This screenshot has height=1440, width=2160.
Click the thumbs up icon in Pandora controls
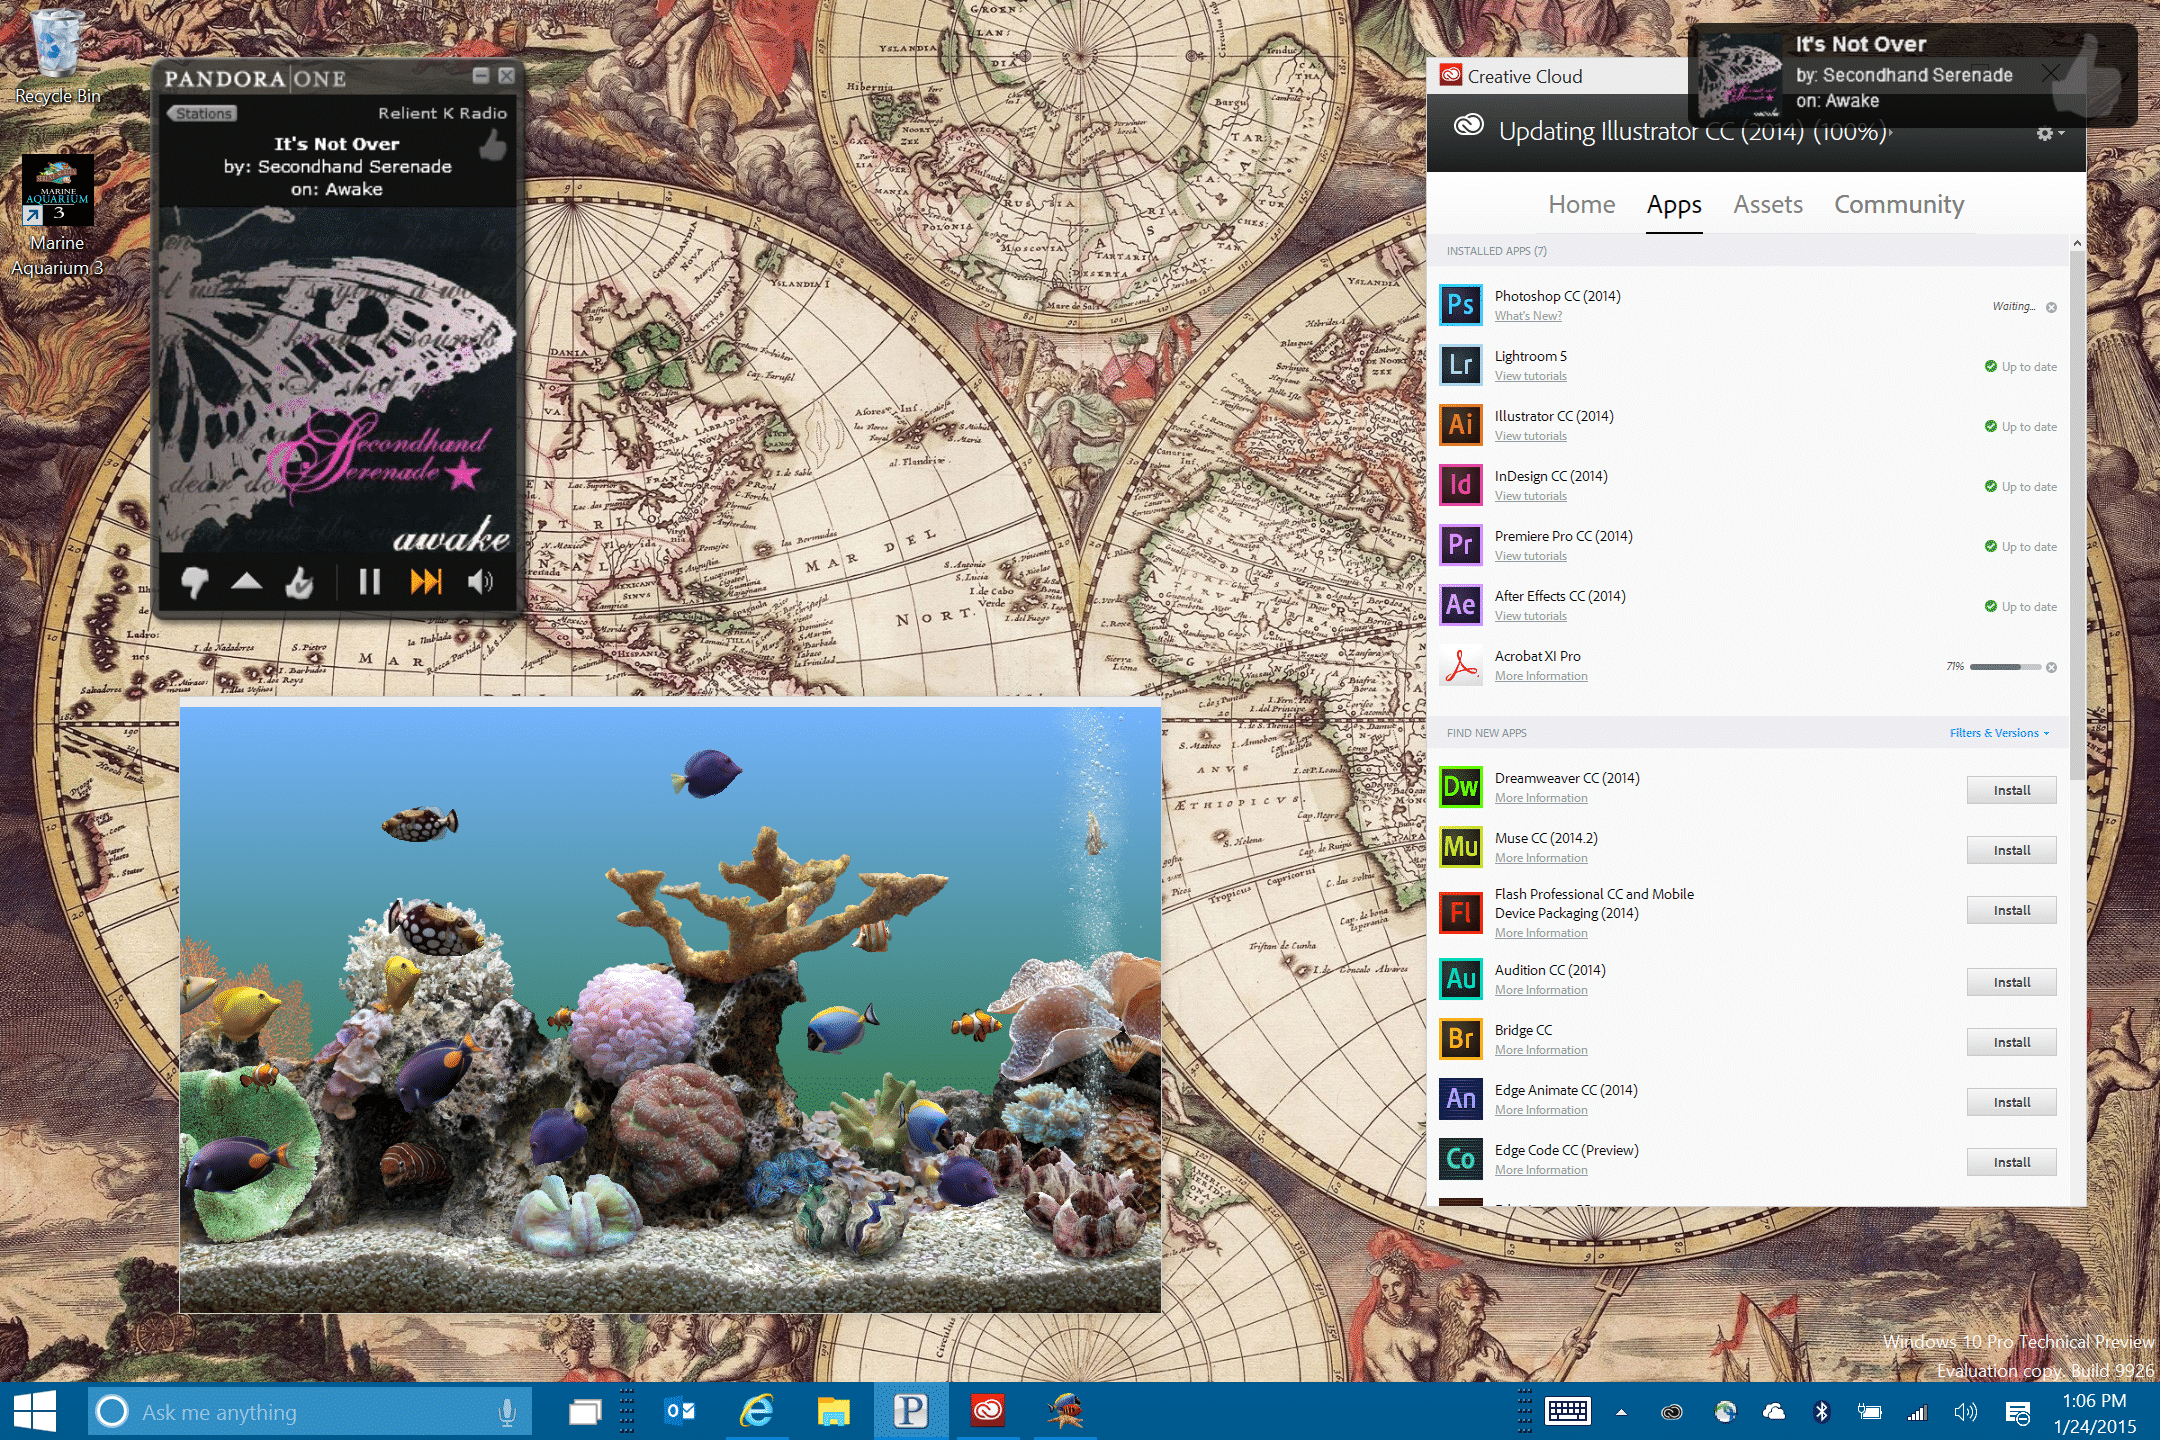pos(299,581)
